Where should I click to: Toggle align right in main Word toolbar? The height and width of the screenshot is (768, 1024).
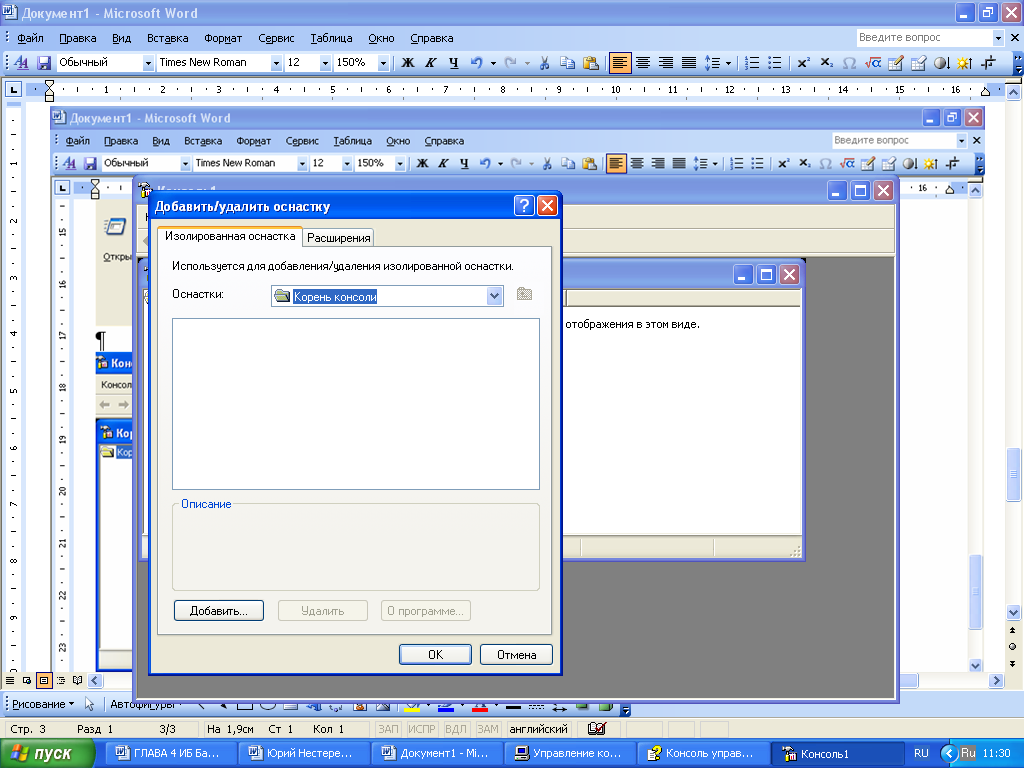[665, 63]
